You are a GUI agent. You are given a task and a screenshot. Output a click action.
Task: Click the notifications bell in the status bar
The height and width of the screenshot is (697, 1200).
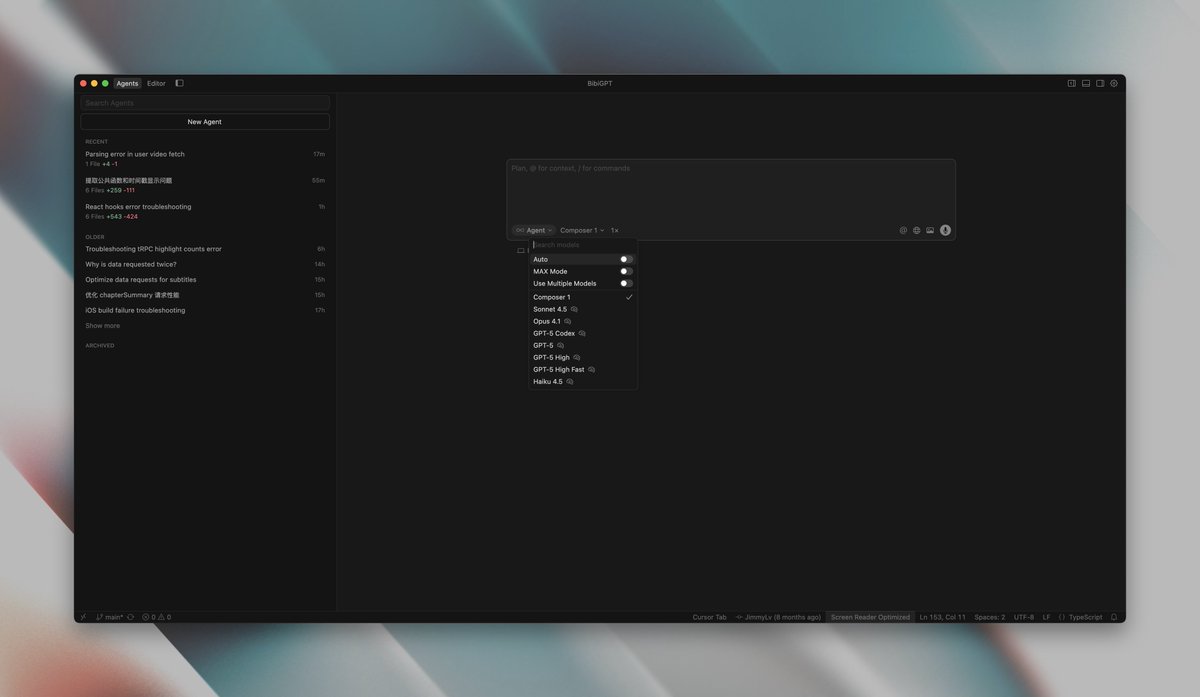pos(1113,616)
